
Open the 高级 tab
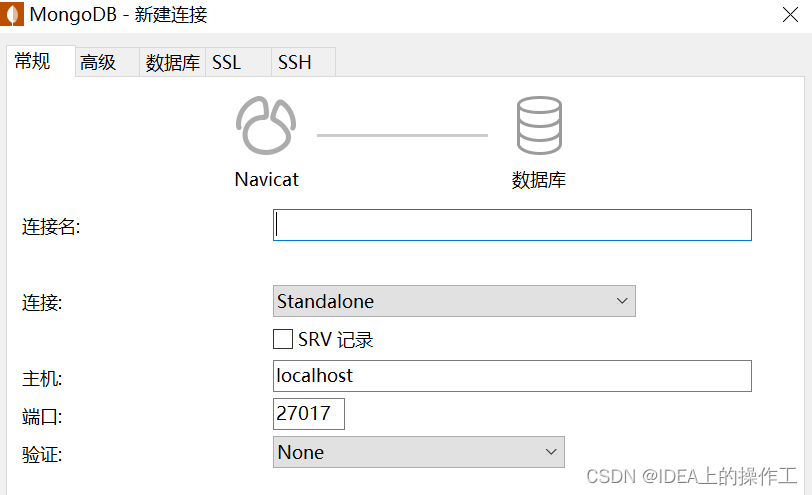click(107, 63)
